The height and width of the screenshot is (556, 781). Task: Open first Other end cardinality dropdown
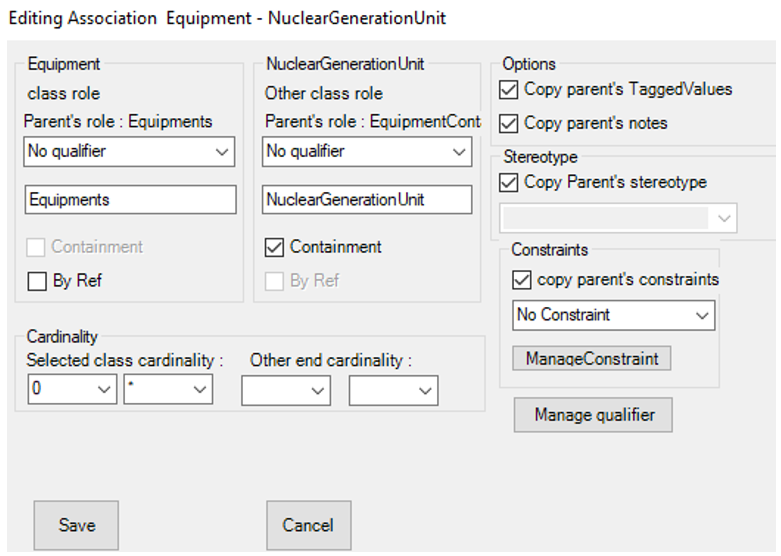[x=286, y=391]
